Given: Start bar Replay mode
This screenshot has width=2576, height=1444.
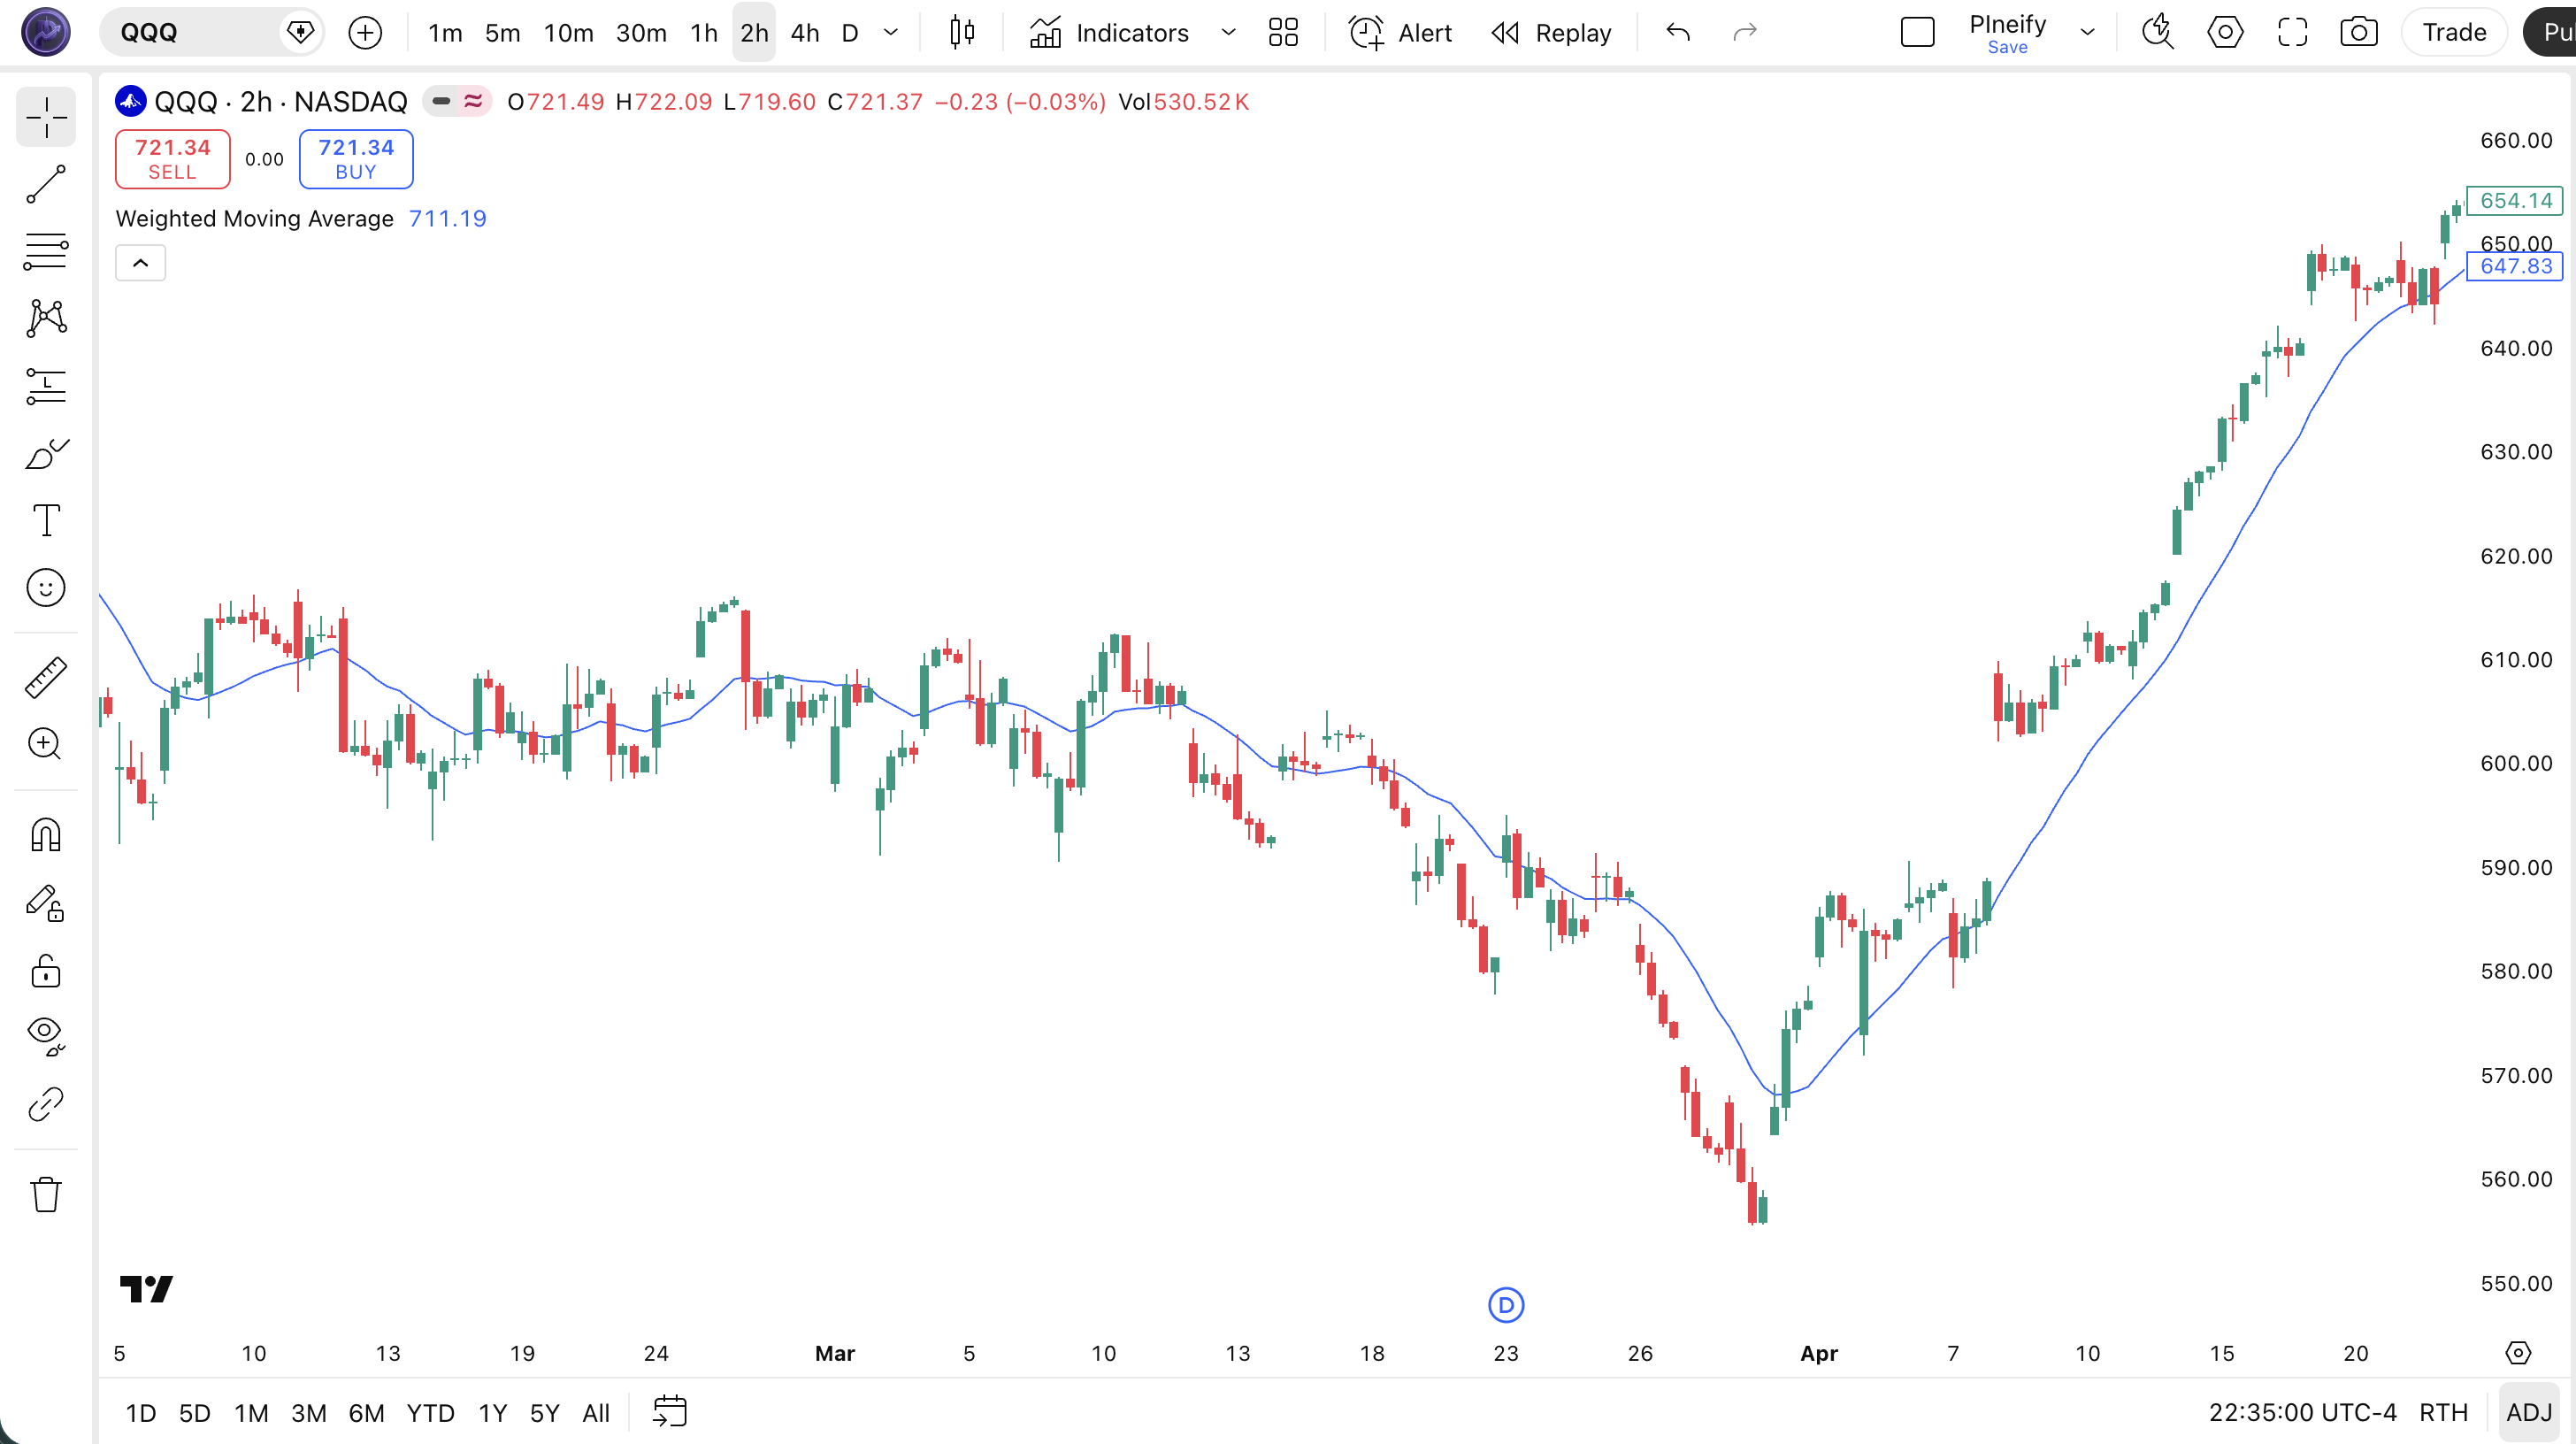Looking at the screenshot, I should tap(1552, 33).
